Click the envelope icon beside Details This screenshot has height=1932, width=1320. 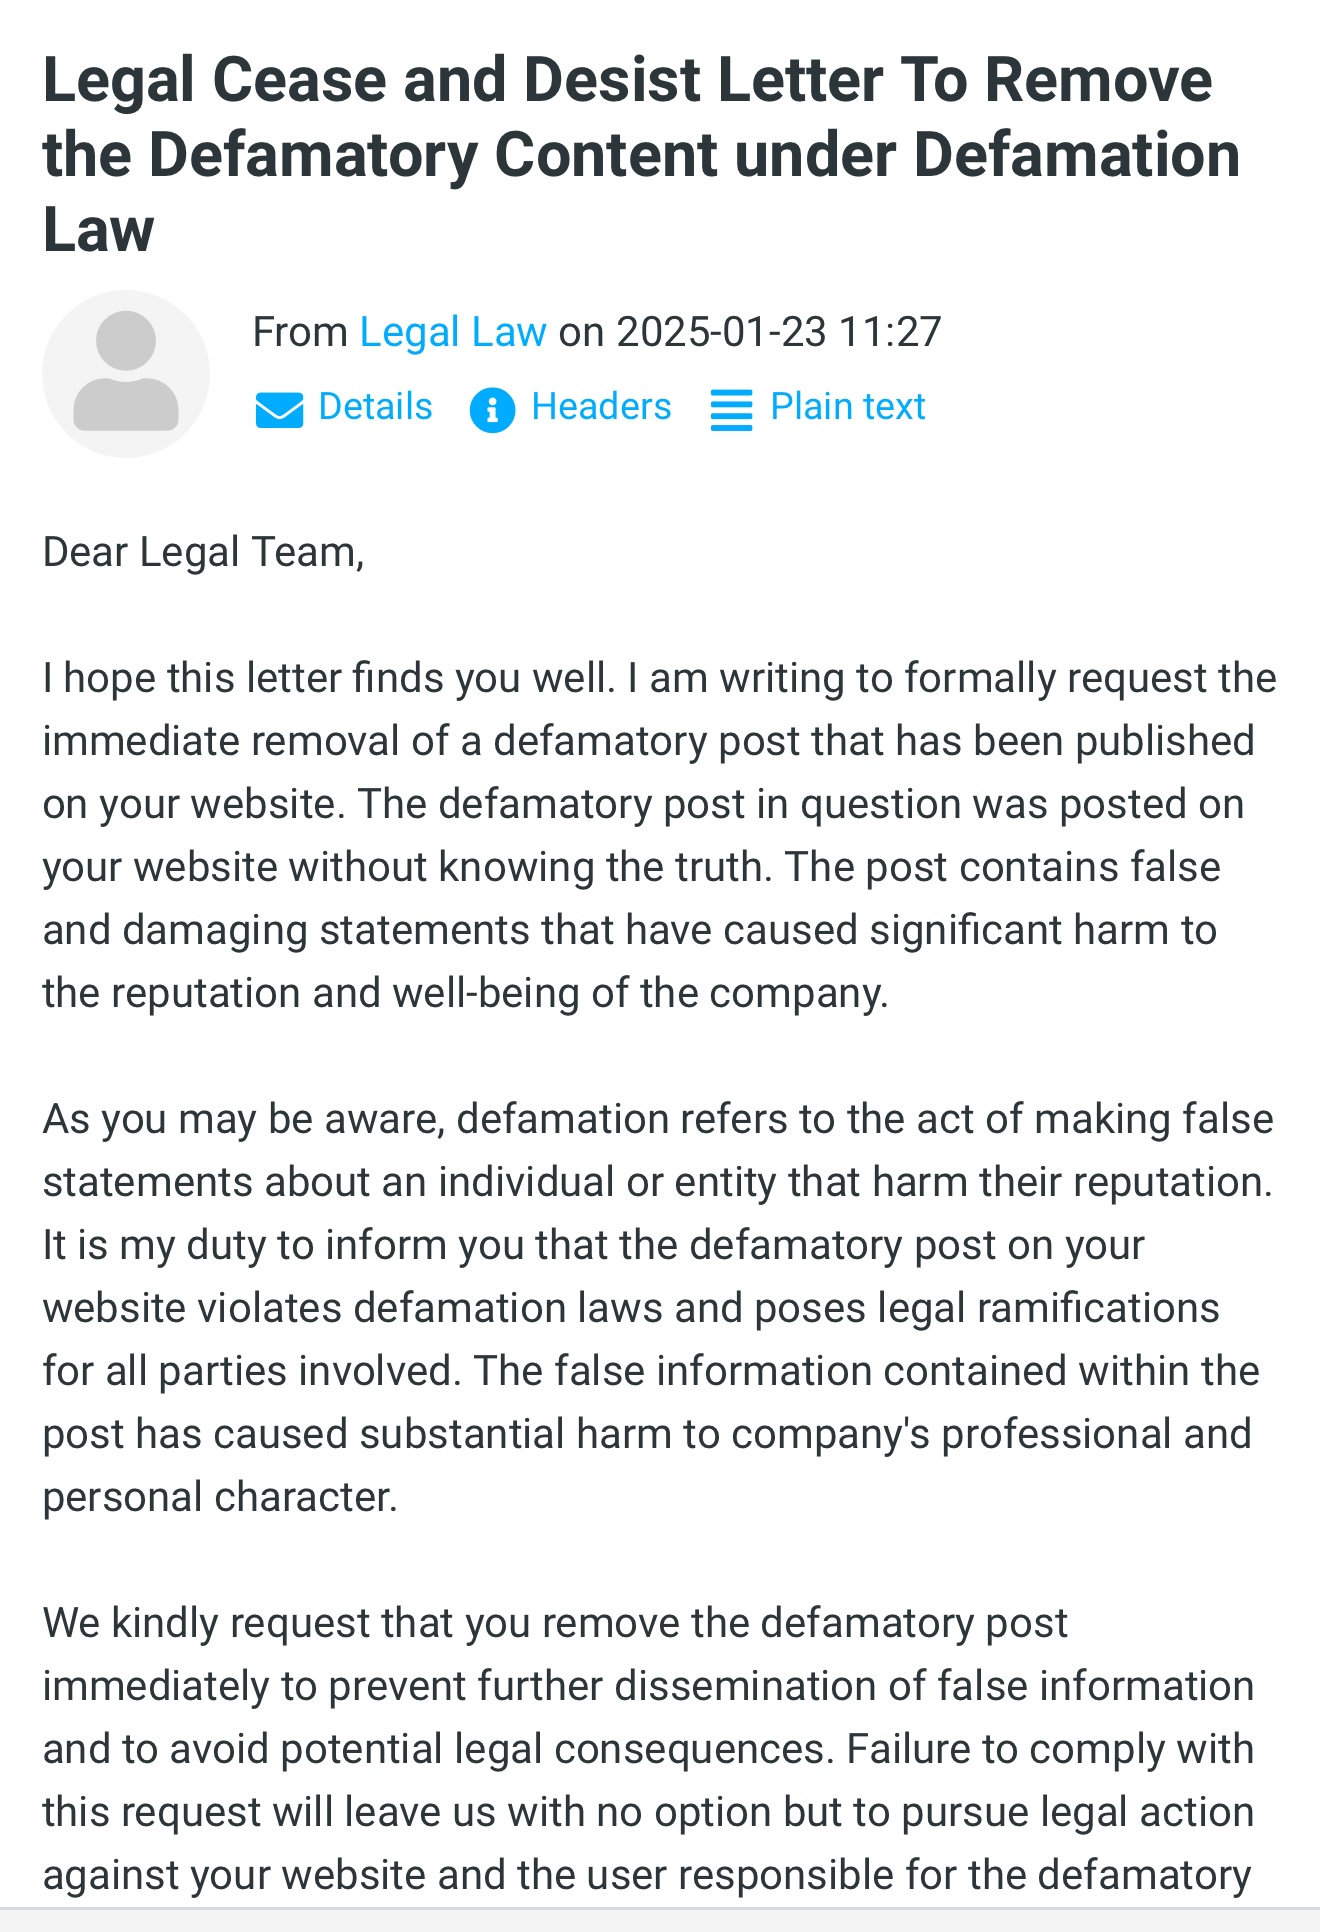[279, 409]
